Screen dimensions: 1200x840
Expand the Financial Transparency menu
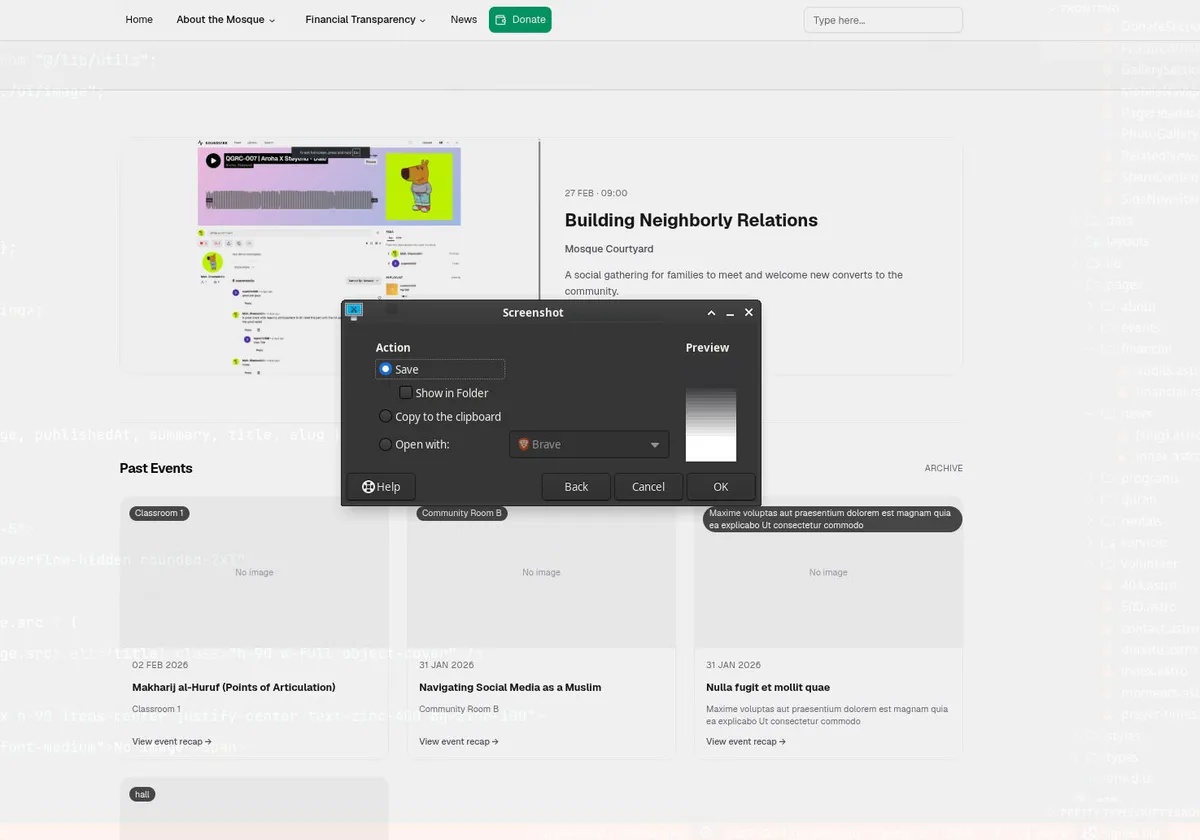(365, 20)
